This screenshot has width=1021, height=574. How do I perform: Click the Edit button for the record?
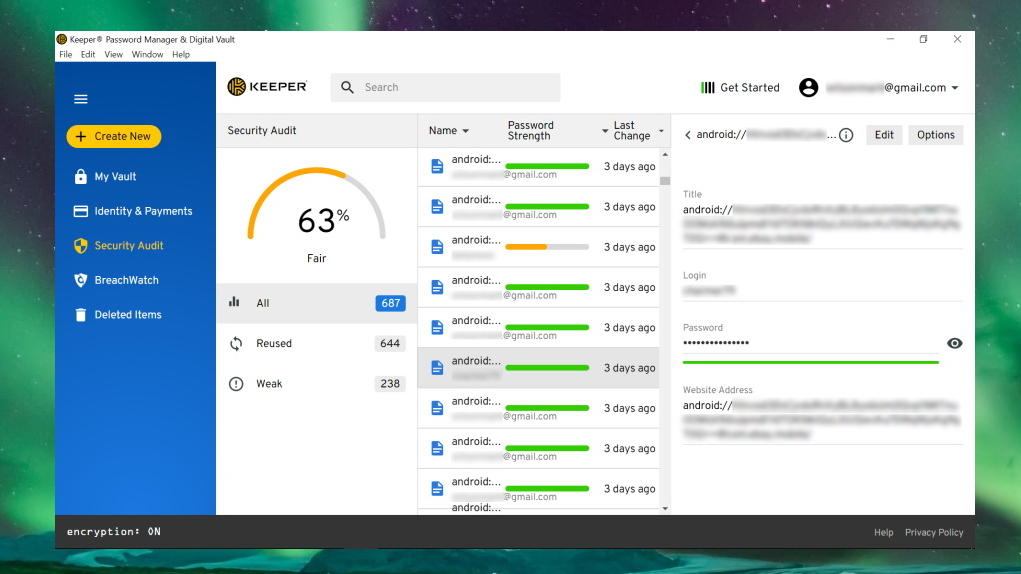[x=884, y=135]
